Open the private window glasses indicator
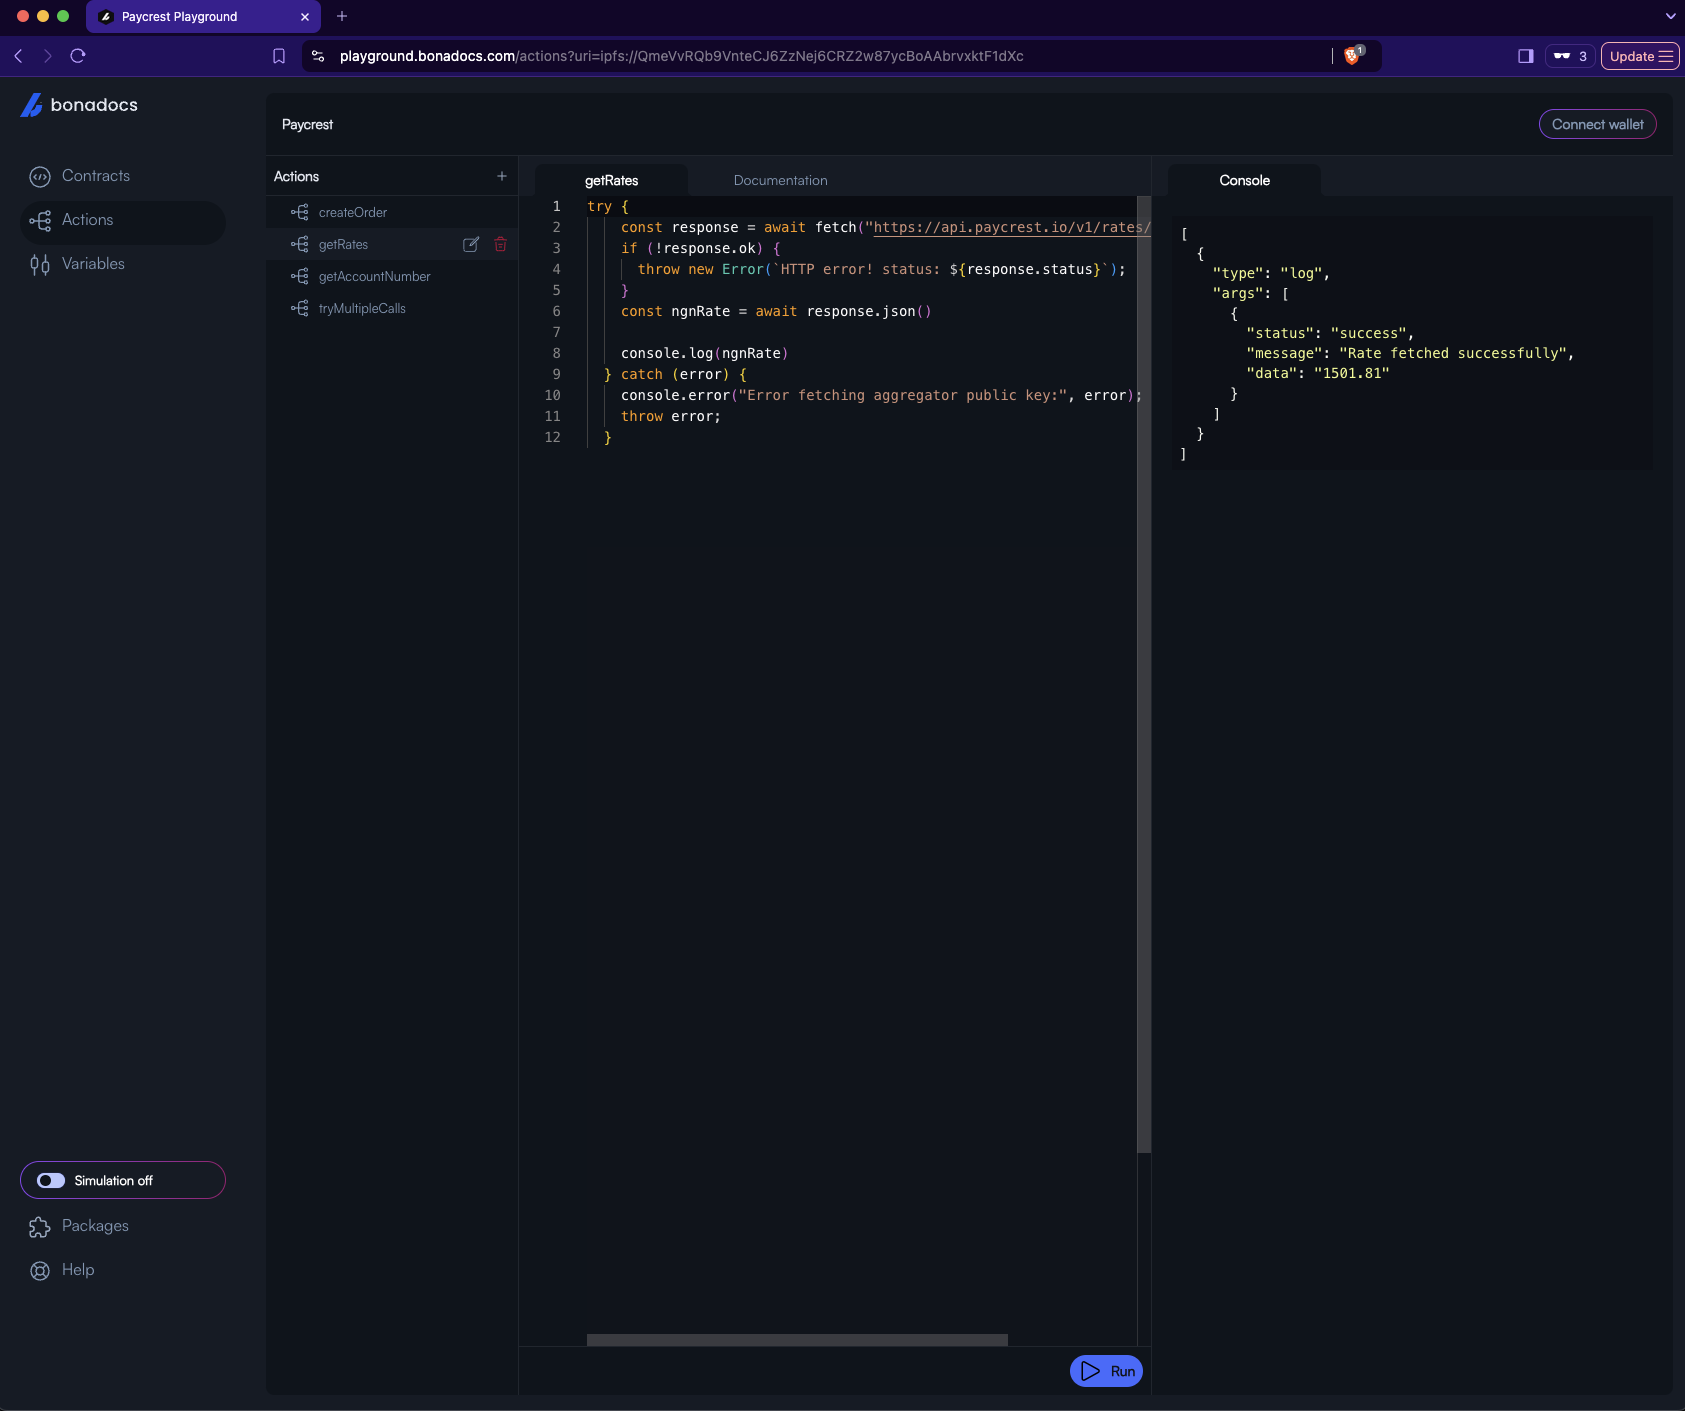 (1569, 56)
